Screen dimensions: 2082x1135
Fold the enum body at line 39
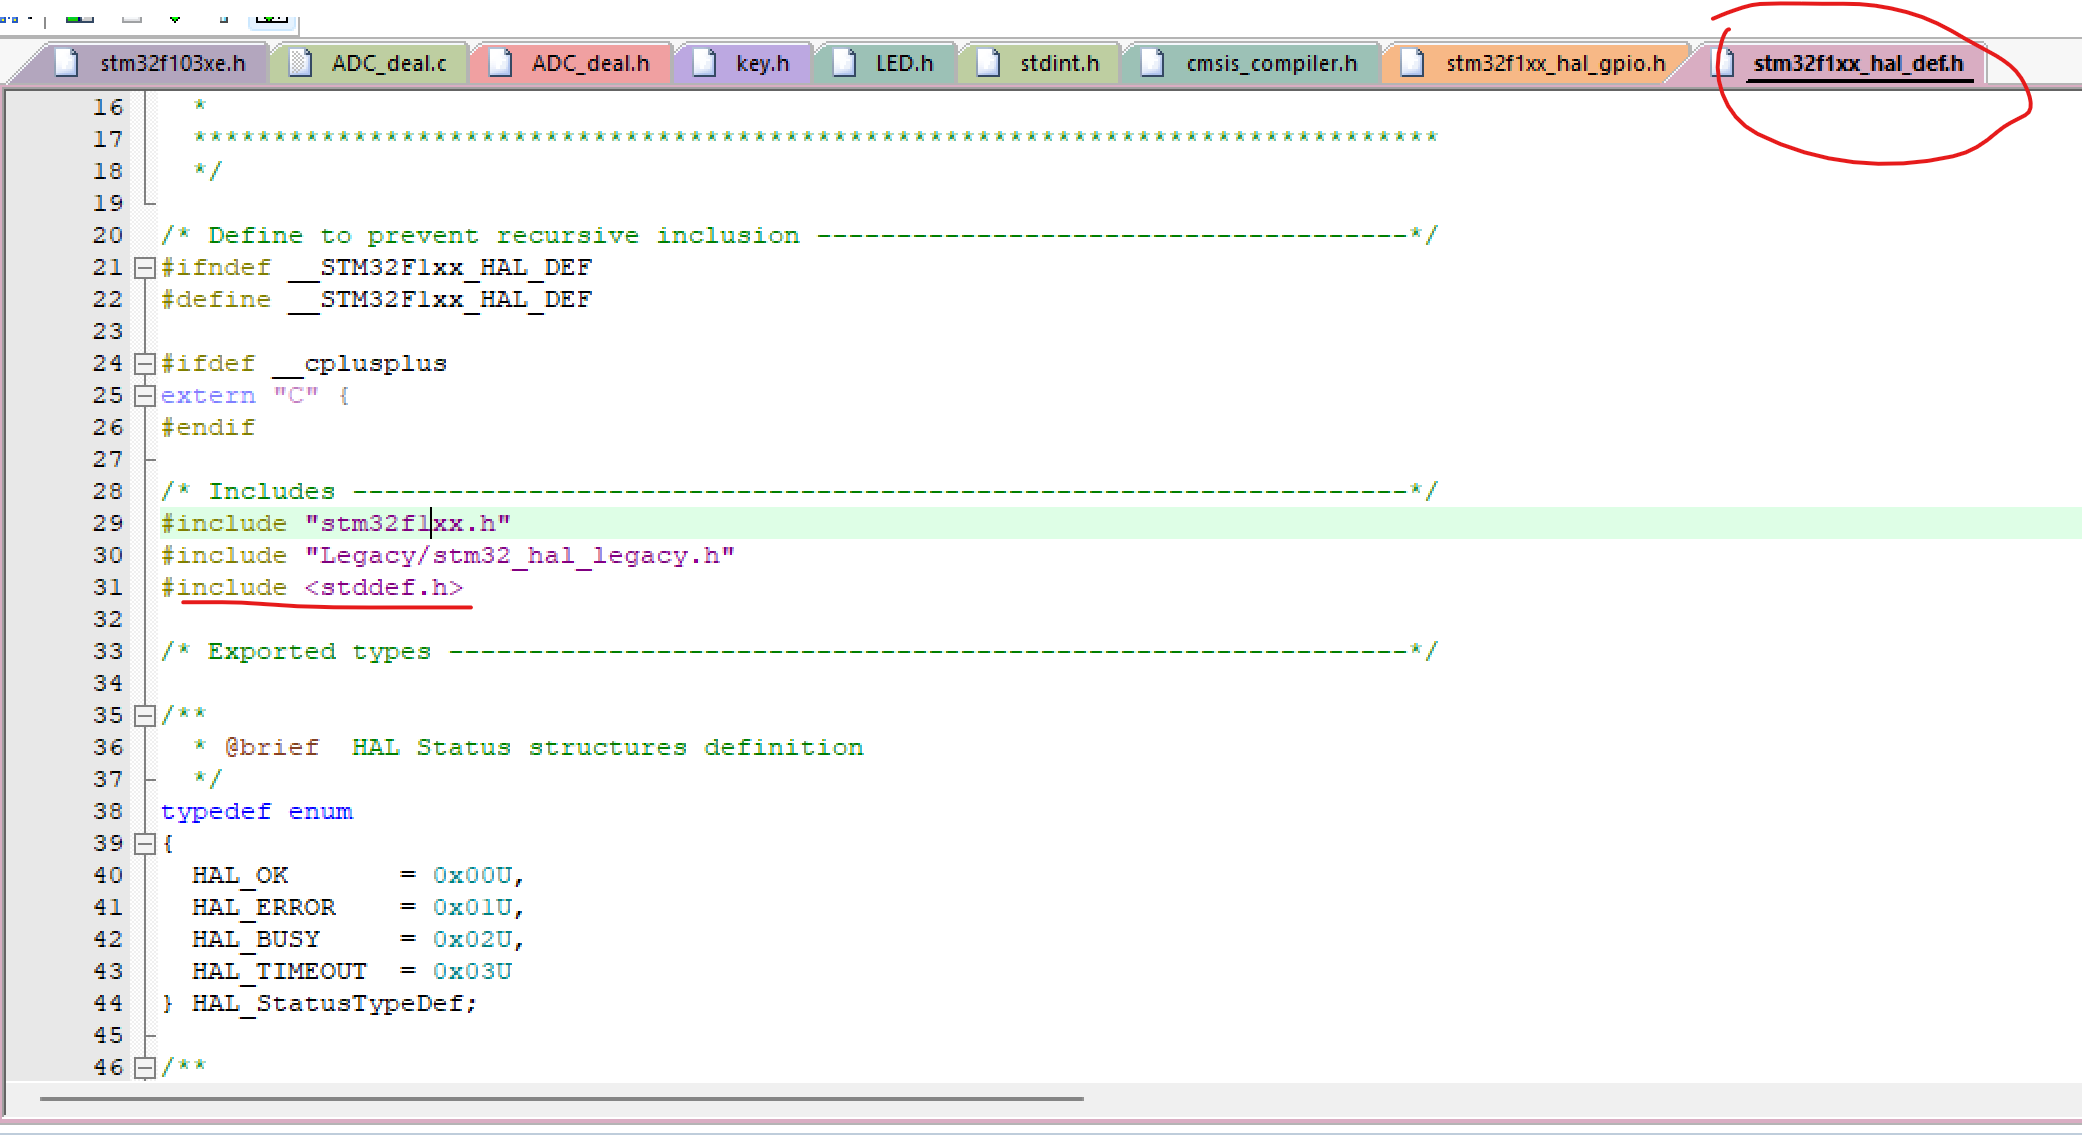[145, 844]
